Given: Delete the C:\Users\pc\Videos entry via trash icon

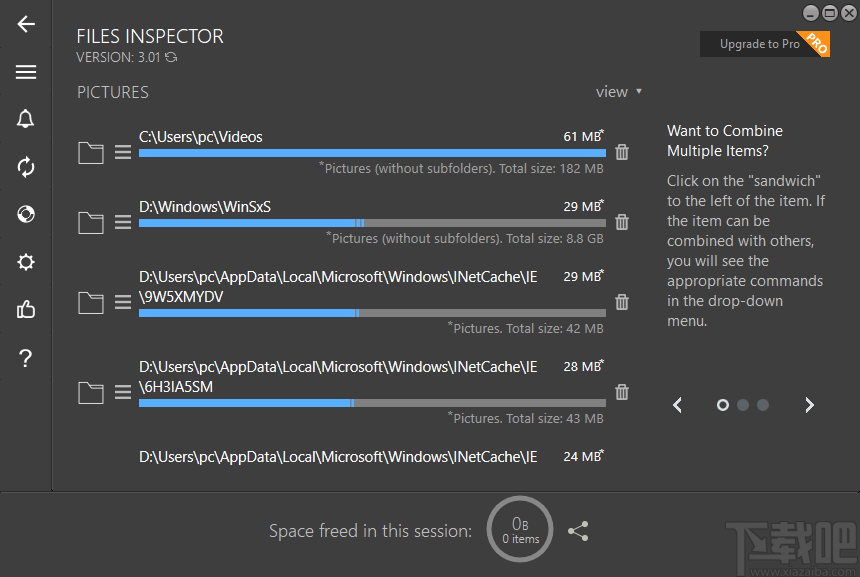Looking at the screenshot, I should (621, 152).
